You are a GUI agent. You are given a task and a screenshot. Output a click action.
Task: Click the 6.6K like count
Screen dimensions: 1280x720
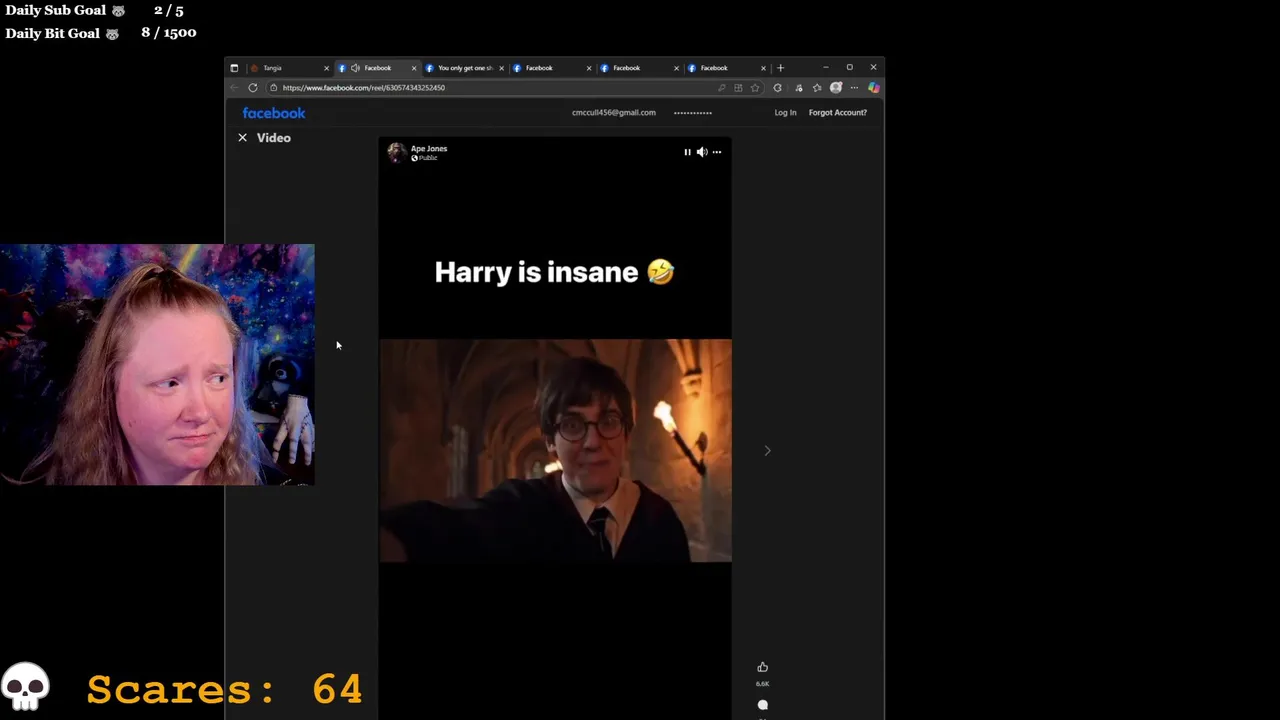[x=762, y=684]
